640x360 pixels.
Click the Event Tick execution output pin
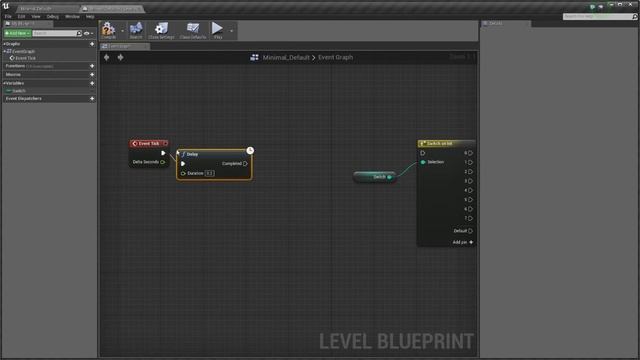tap(163, 153)
